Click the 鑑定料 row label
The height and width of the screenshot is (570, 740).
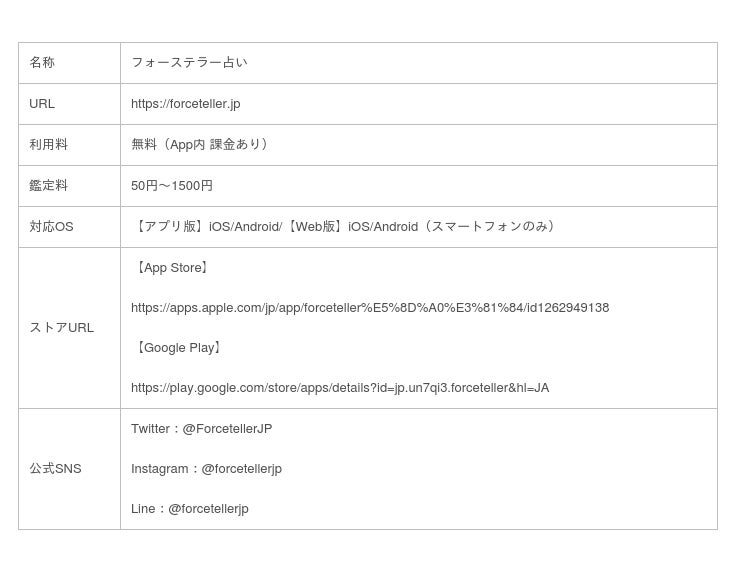(x=48, y=186)
